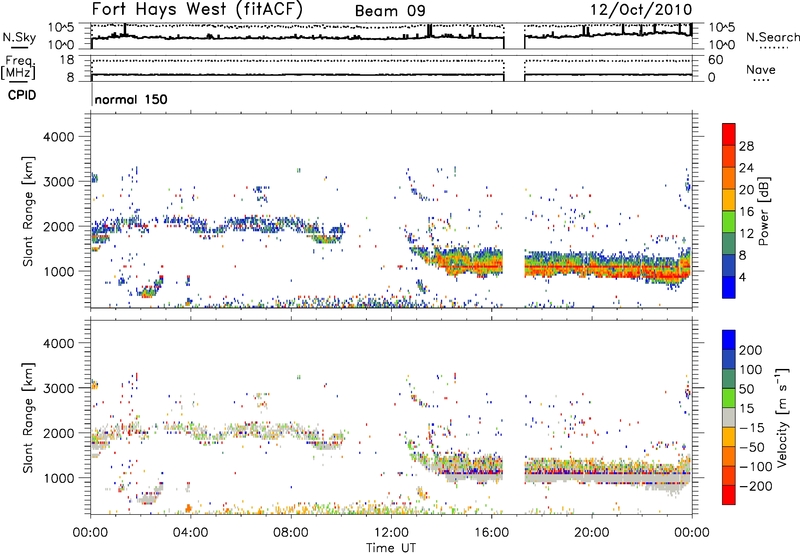
Task: Click 'Slant Range [km]' label of power panel
Action: click(x=28, y=212)
